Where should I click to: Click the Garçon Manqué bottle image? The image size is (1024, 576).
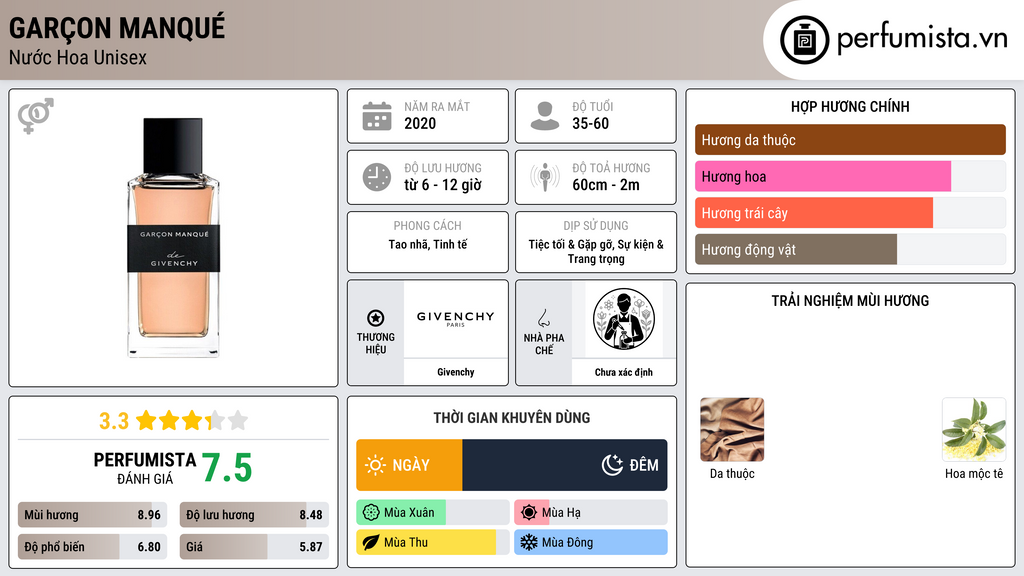173,238
